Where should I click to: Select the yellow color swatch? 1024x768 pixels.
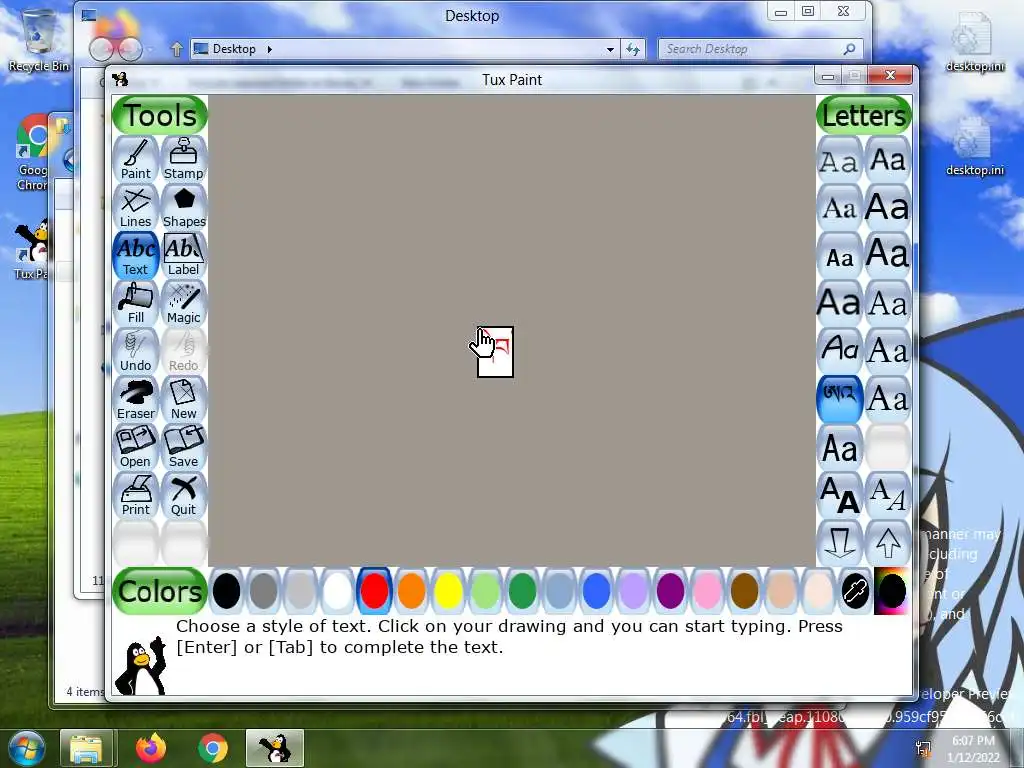[x=449, y=591]
